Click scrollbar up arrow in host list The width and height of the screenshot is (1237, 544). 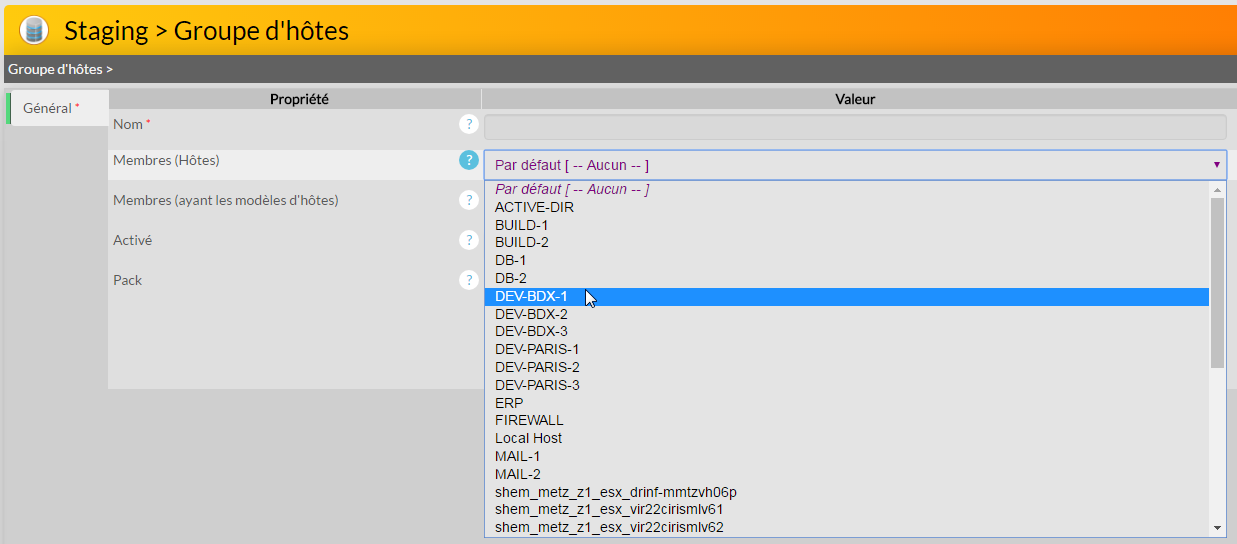1217,189
